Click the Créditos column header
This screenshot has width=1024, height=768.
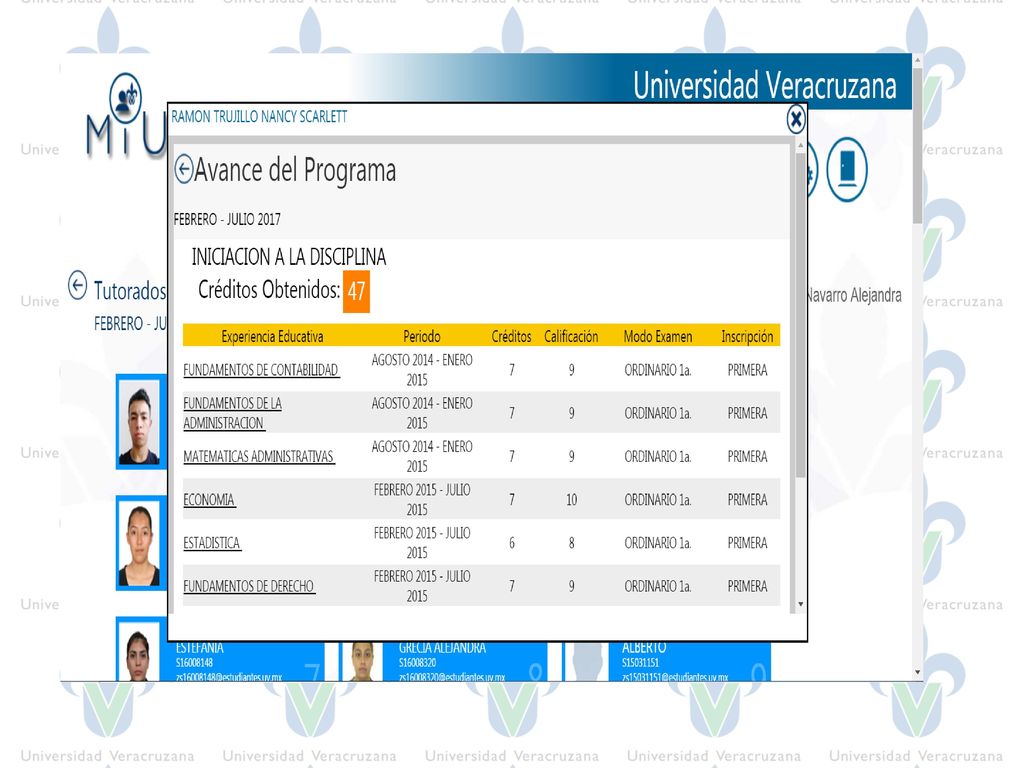pos(511,336)
